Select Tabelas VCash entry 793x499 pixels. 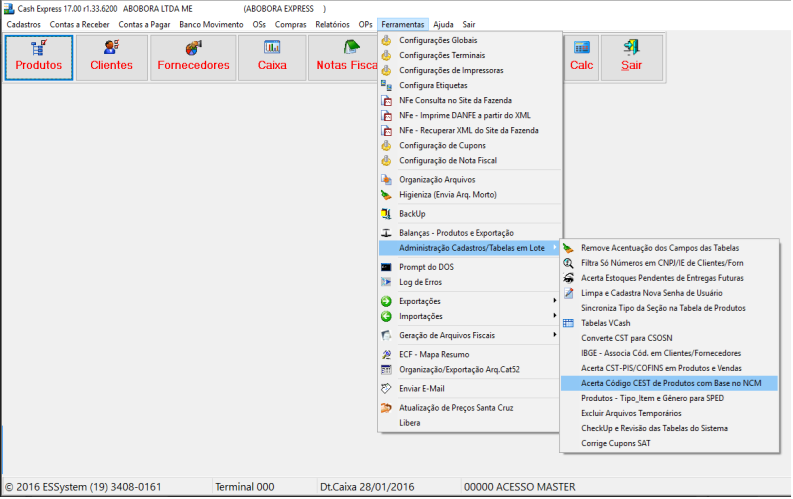[x=606, y=323]
